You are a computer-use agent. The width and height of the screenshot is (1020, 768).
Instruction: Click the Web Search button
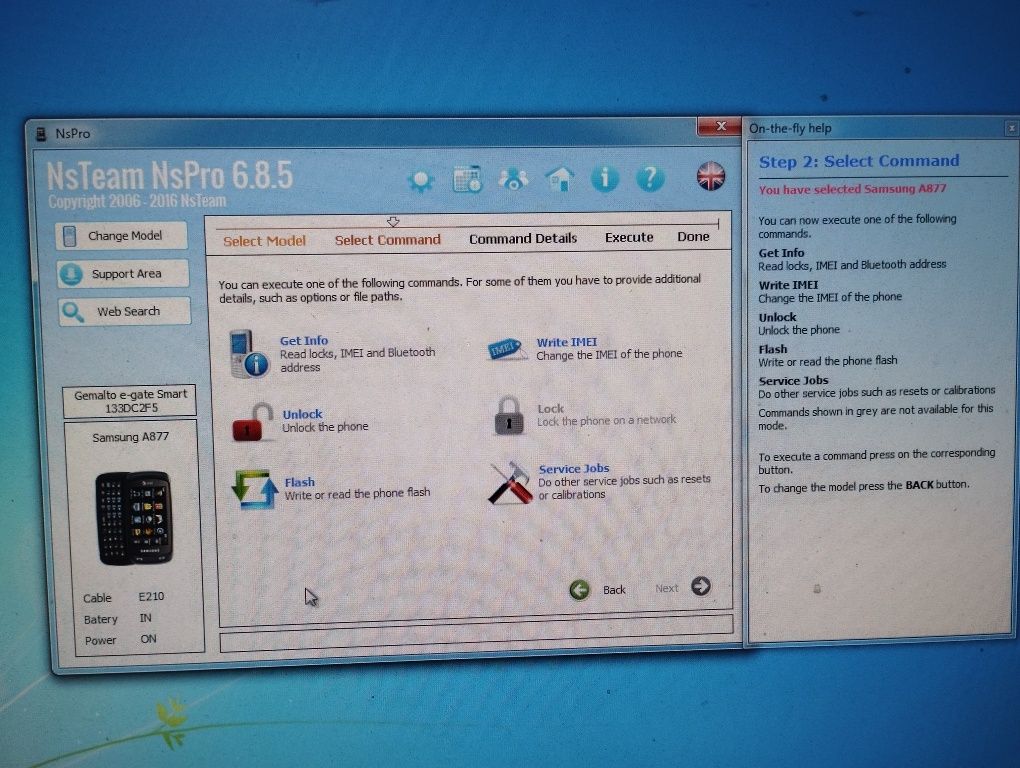(125, 311)
